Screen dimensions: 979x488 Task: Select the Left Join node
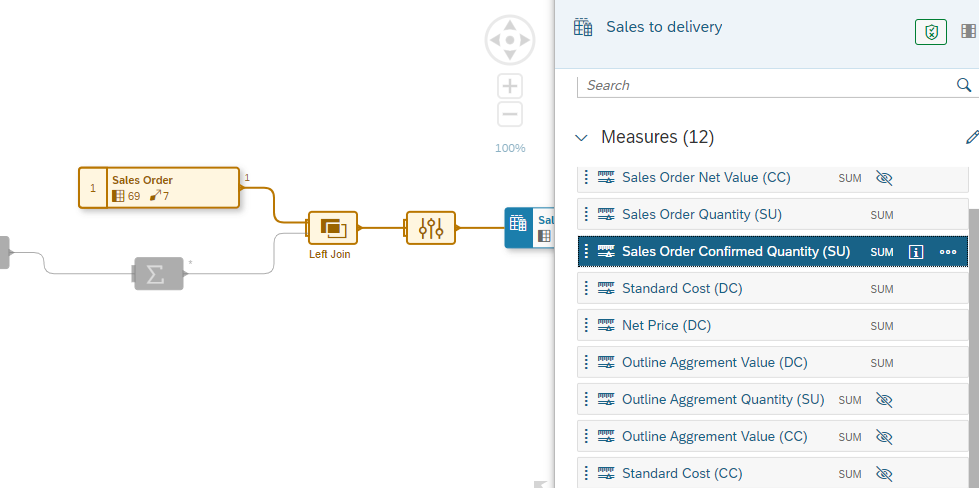(x=332, y=228)
